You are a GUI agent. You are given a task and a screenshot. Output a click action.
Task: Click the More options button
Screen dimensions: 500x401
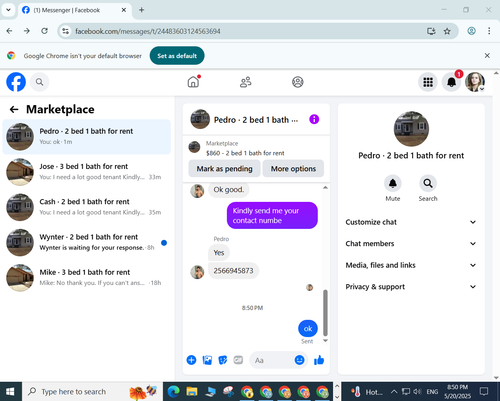pos(293,169)
